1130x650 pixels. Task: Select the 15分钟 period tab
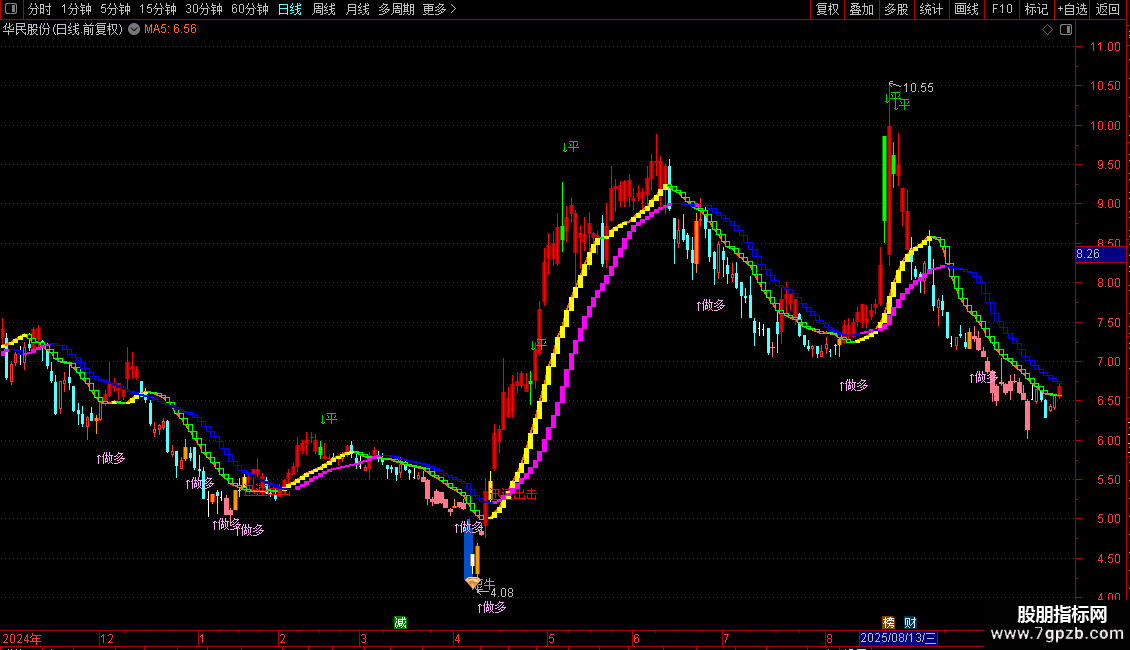coord(157,9)
